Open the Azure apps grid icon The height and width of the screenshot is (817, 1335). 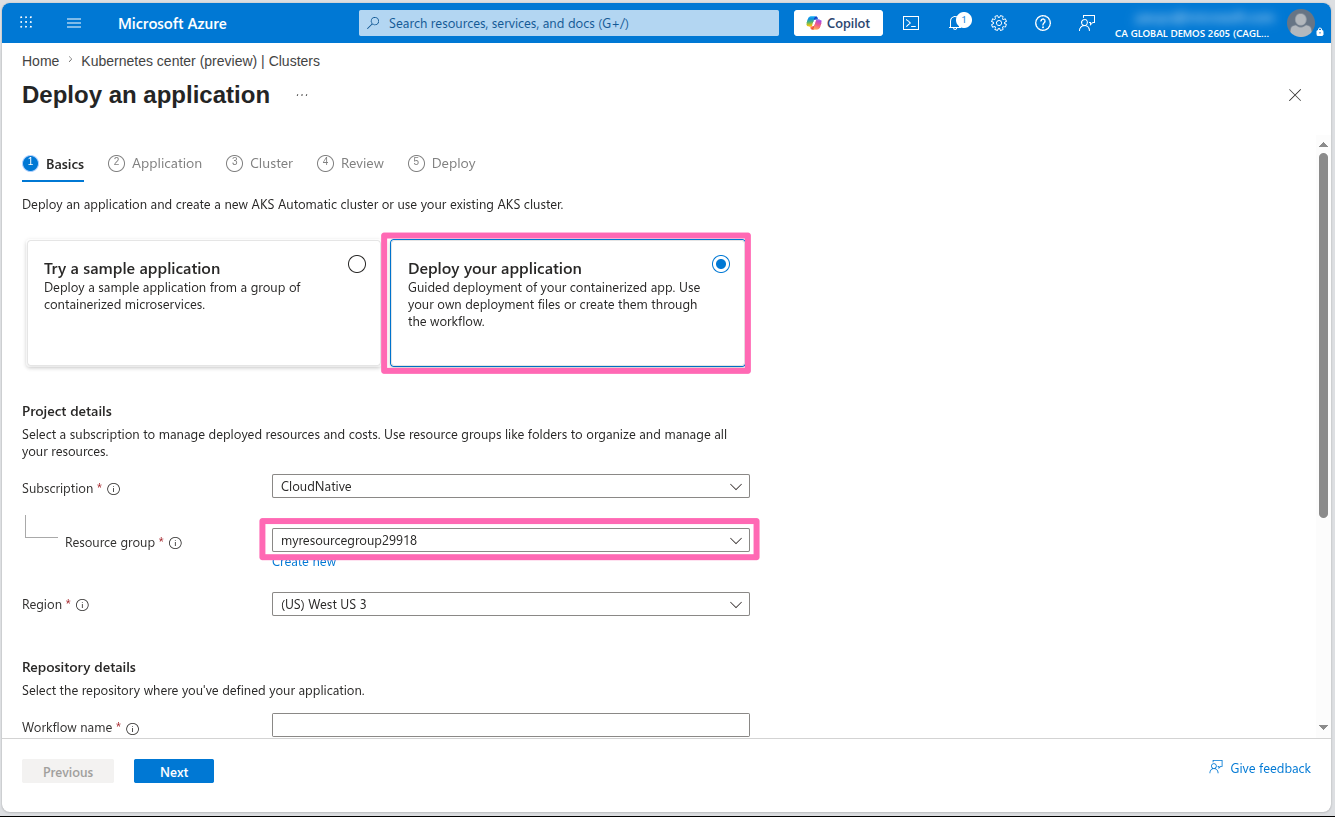pos(26,23)
